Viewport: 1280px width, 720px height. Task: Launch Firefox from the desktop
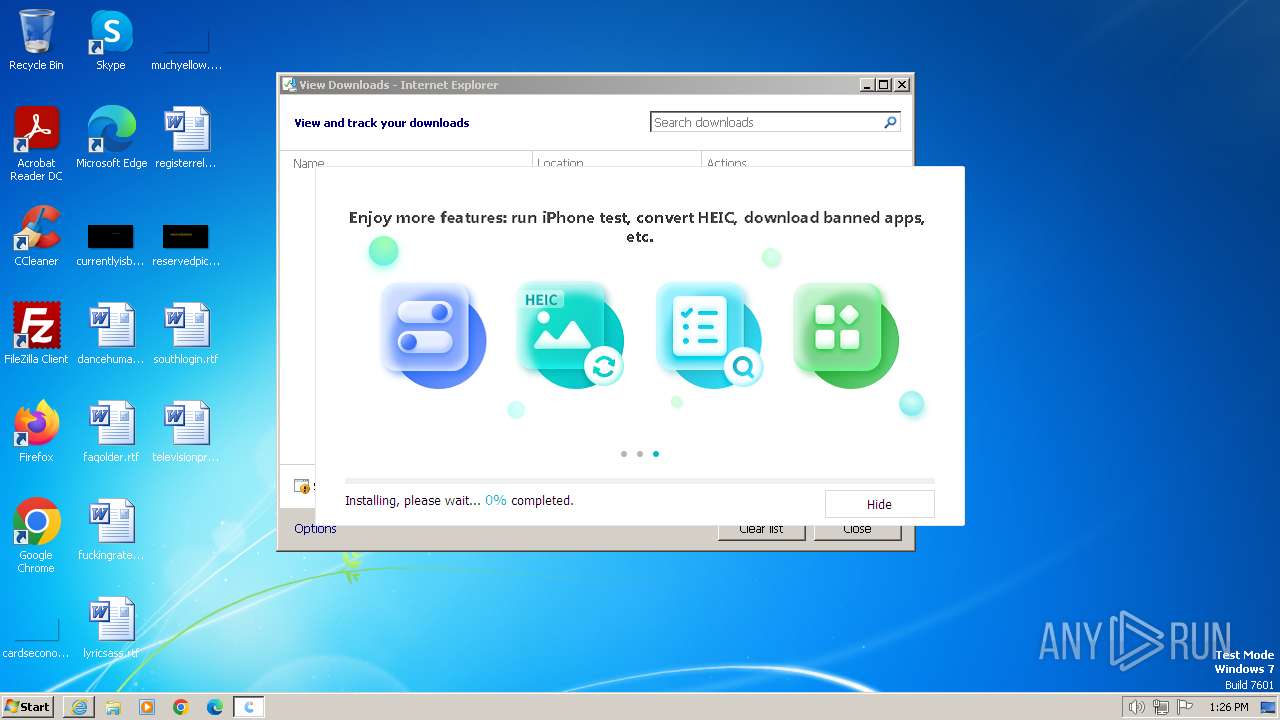(x=36, y=431)
